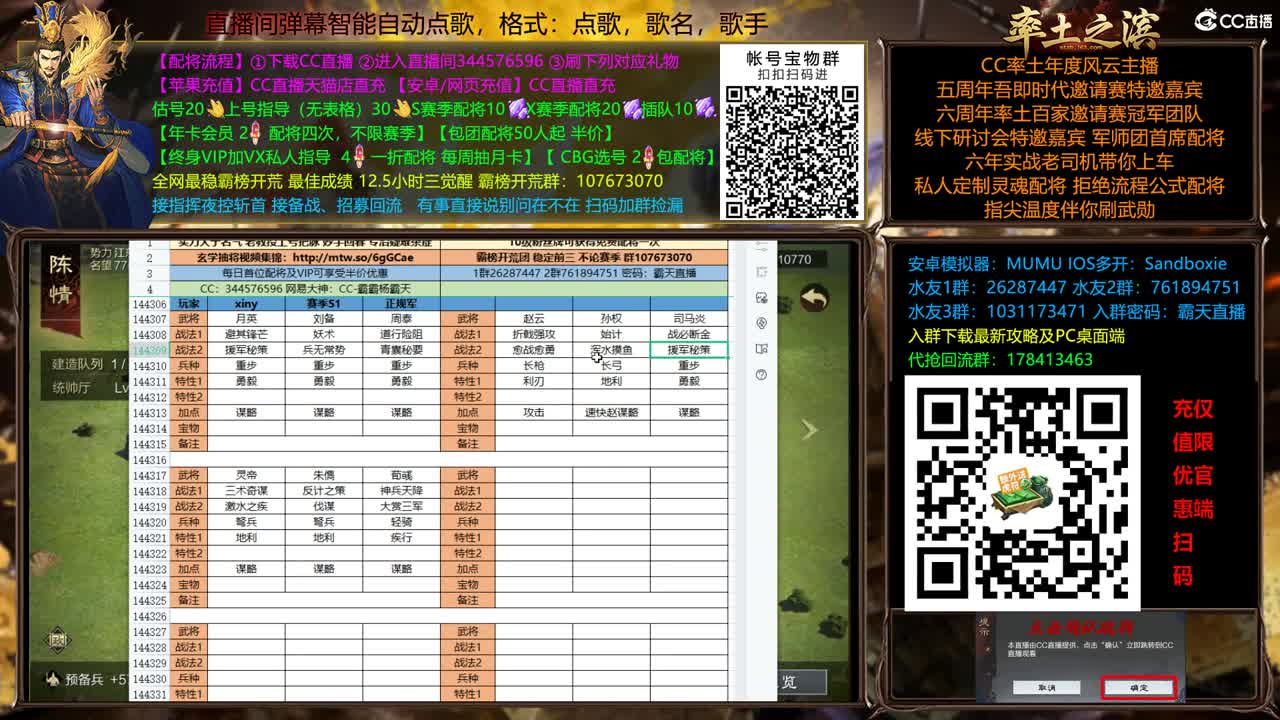Click the 刘备 cell

324,319
